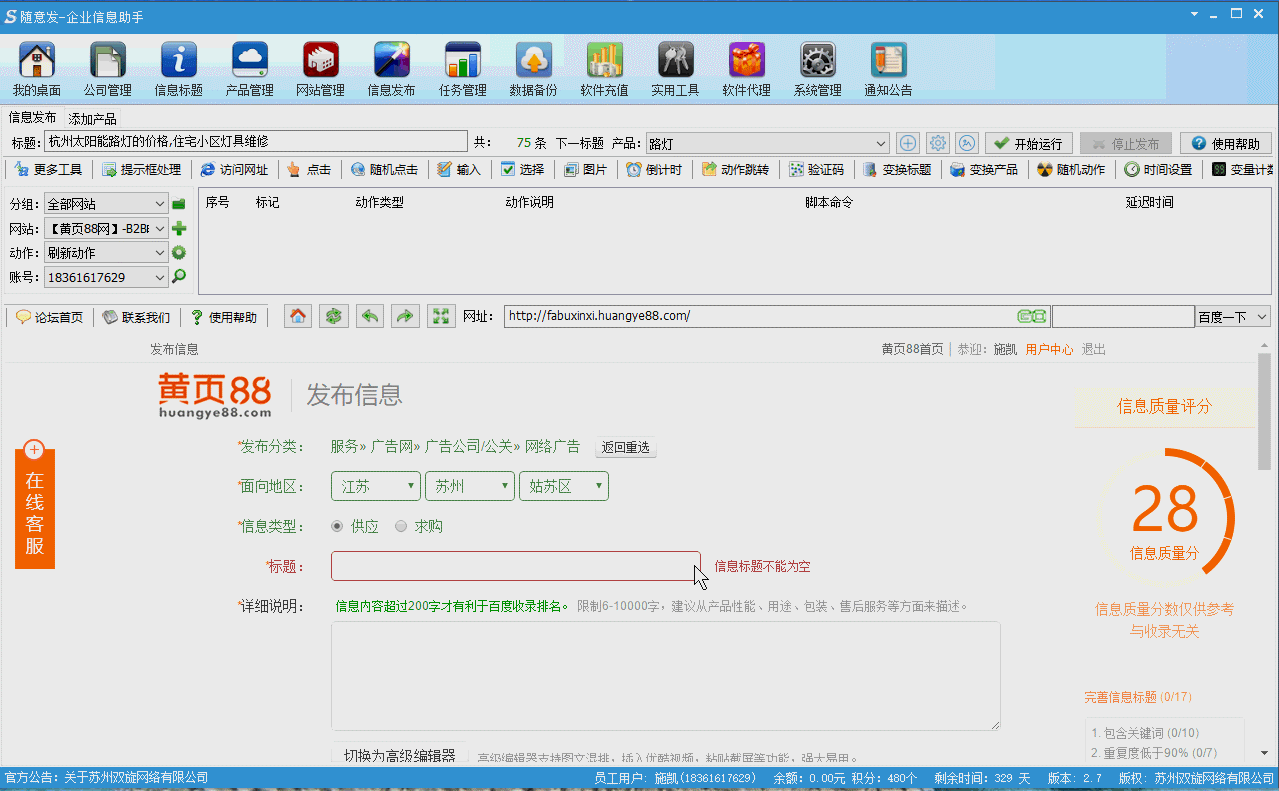Open 软件充值 module
1279x791 pixels.
tap(605, 69)
